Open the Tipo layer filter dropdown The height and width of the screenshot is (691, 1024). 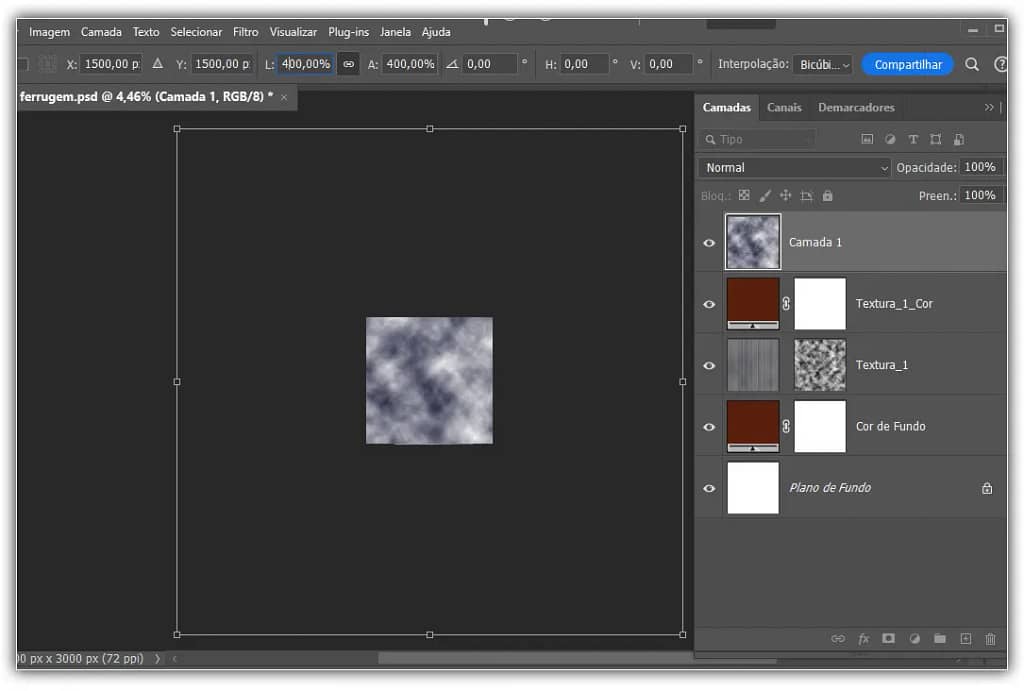(758, 139)
